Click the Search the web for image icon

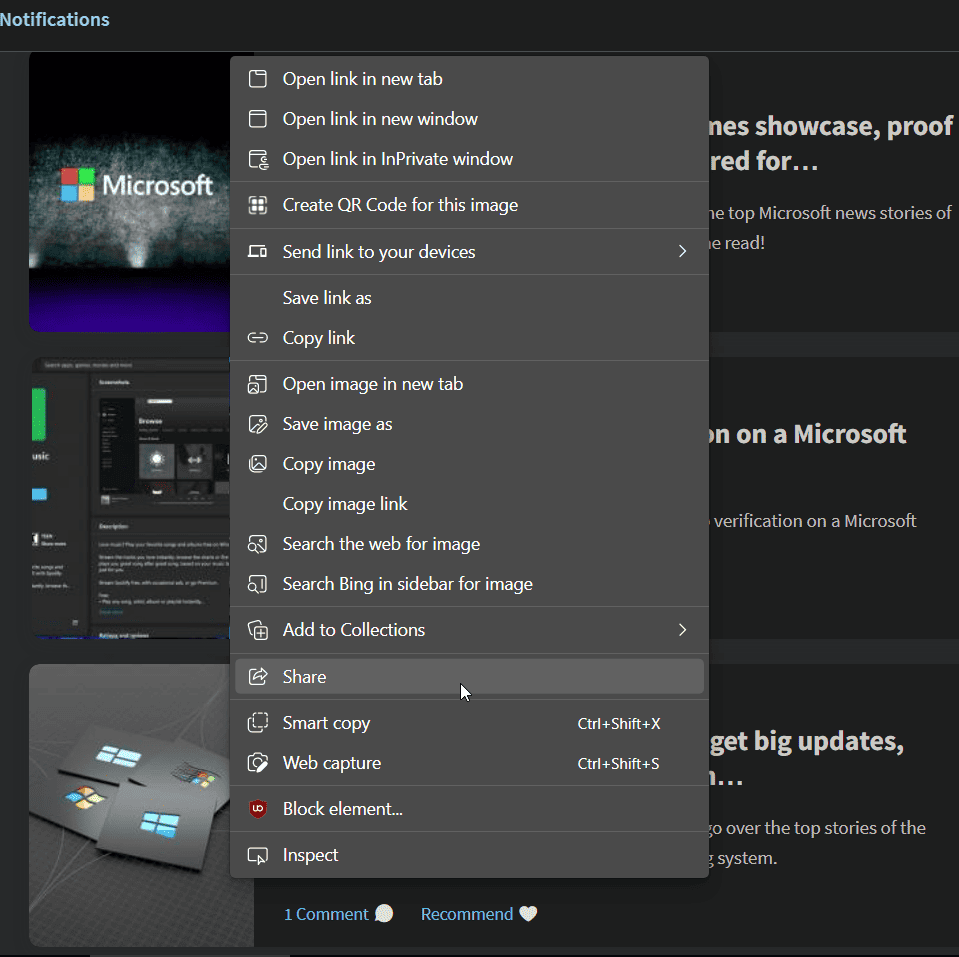click(257, 544)
